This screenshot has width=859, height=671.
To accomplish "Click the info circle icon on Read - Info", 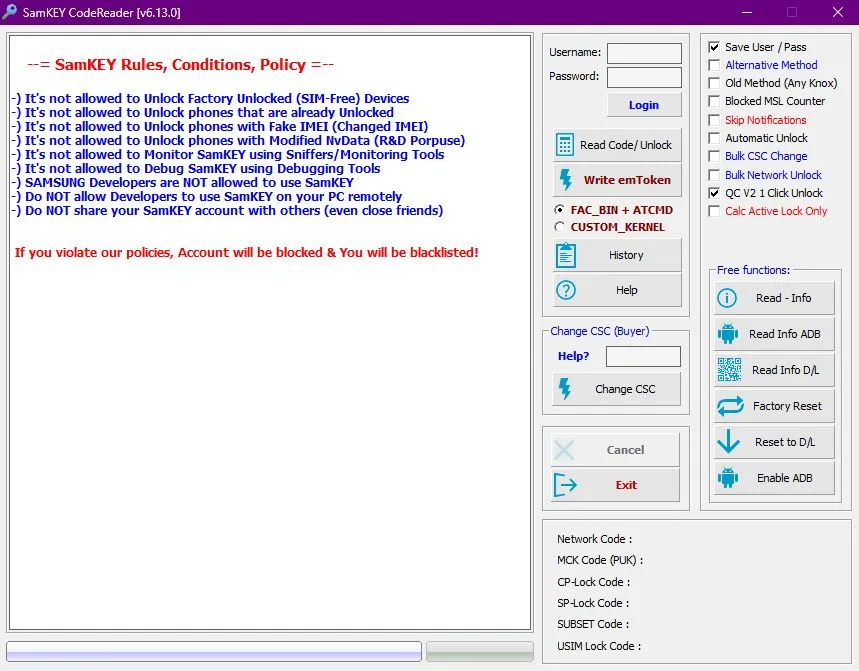I will (x=727, y=298).
